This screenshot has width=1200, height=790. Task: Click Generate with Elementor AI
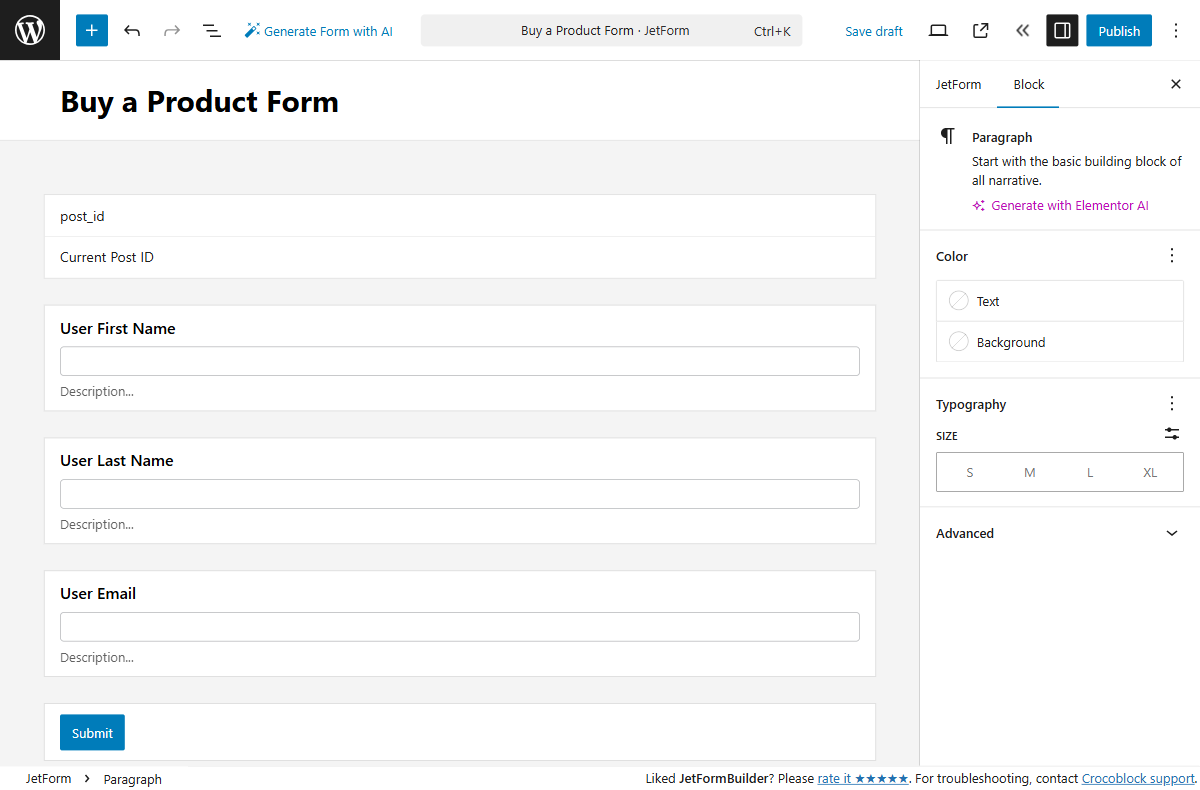pyautogui.click(x=1061, y=206)
